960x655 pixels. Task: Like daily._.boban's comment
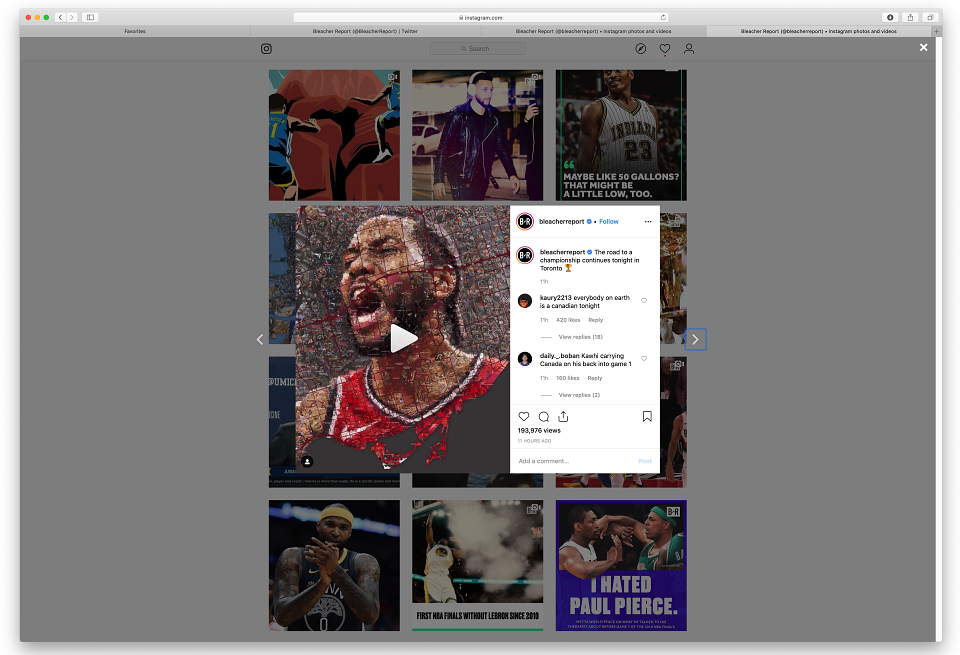coord(644,359)
